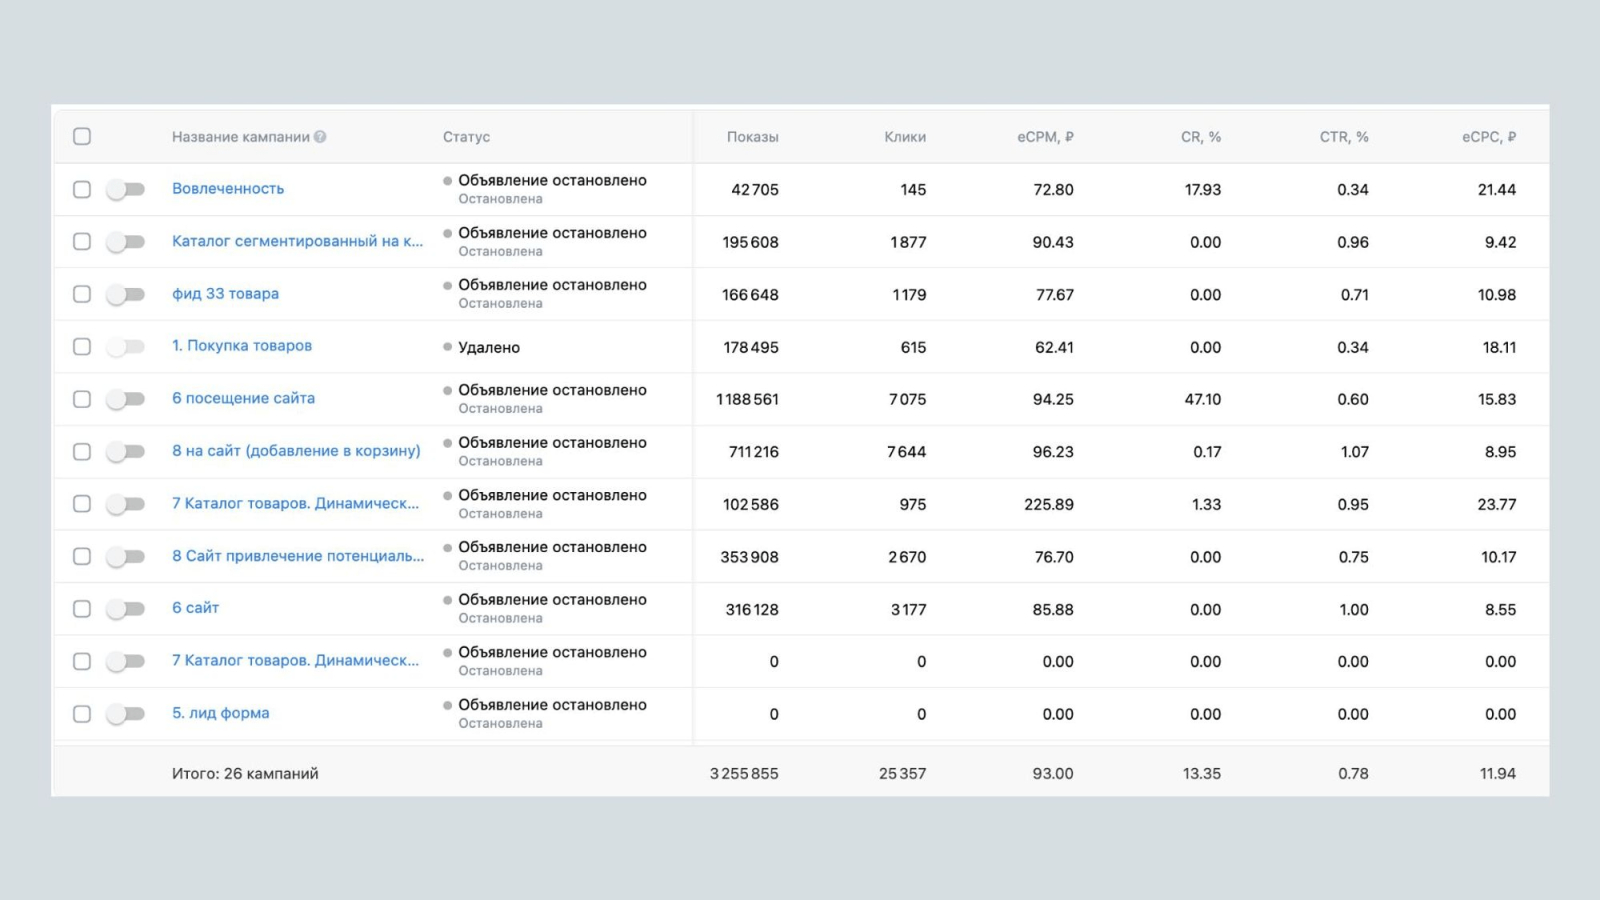The image size is (1600, 900).
Task: Click the 1 188 561 impressions cell
Action: (x=747, y=399)
